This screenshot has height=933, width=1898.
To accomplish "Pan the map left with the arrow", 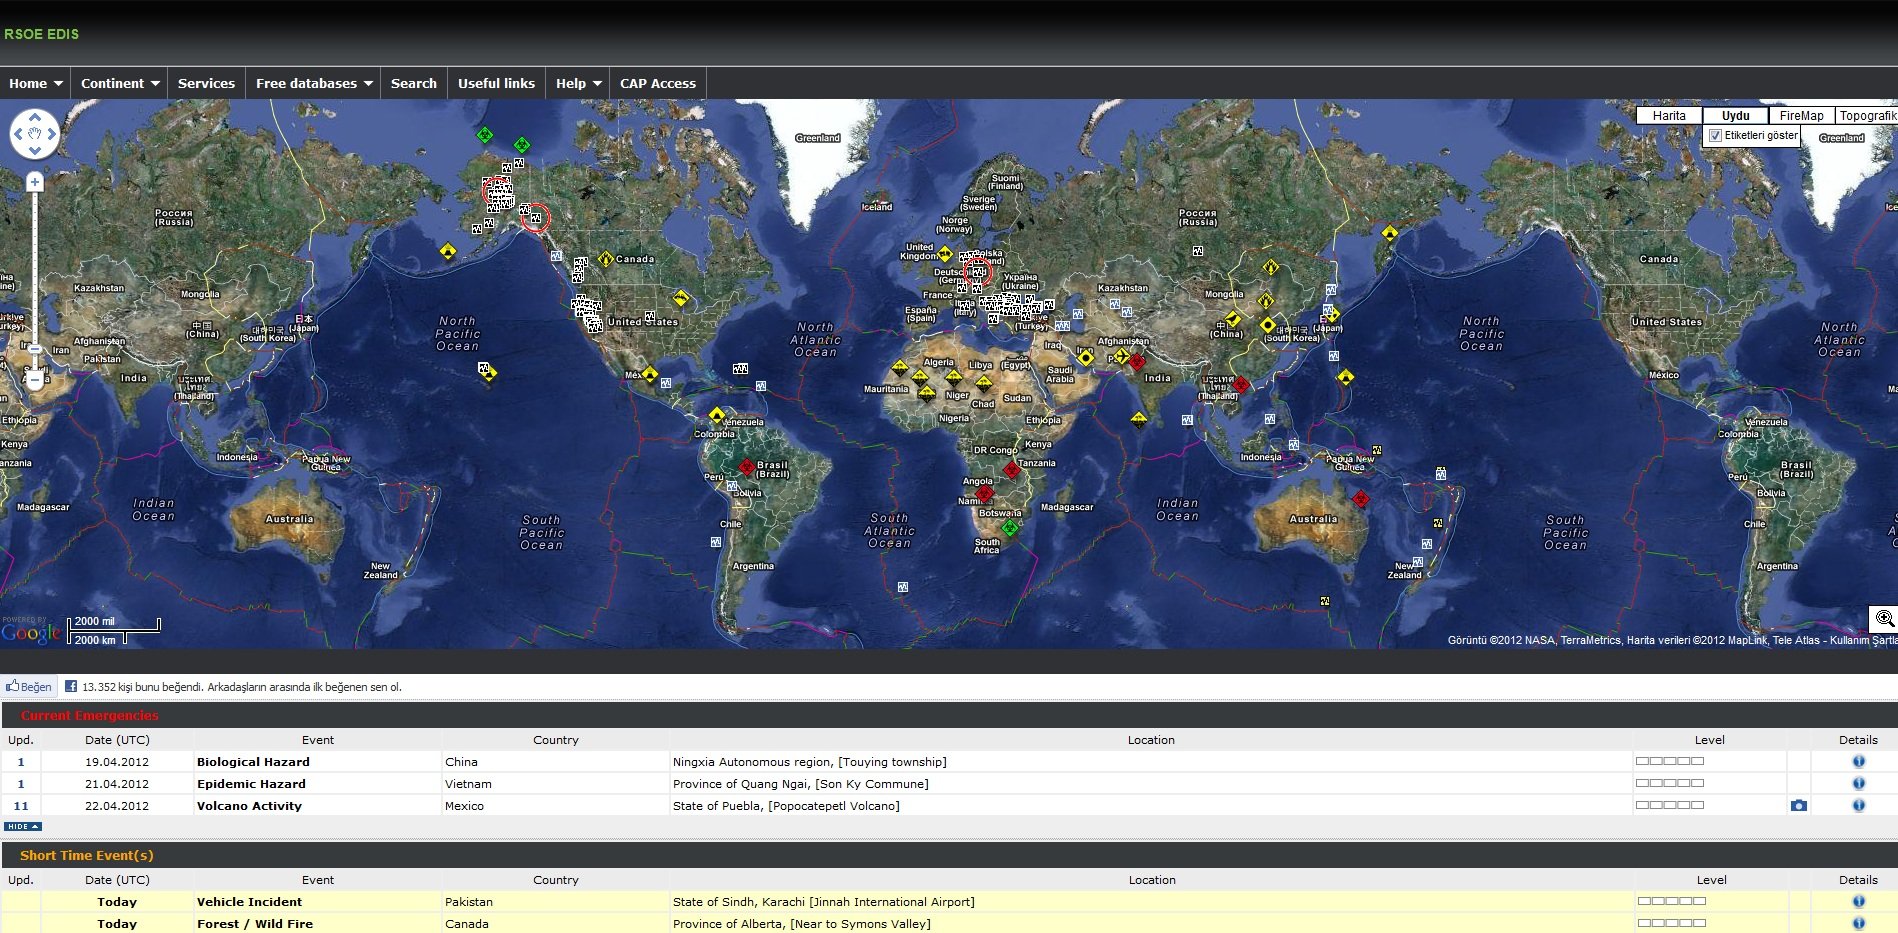I will (x=18, y=134).
